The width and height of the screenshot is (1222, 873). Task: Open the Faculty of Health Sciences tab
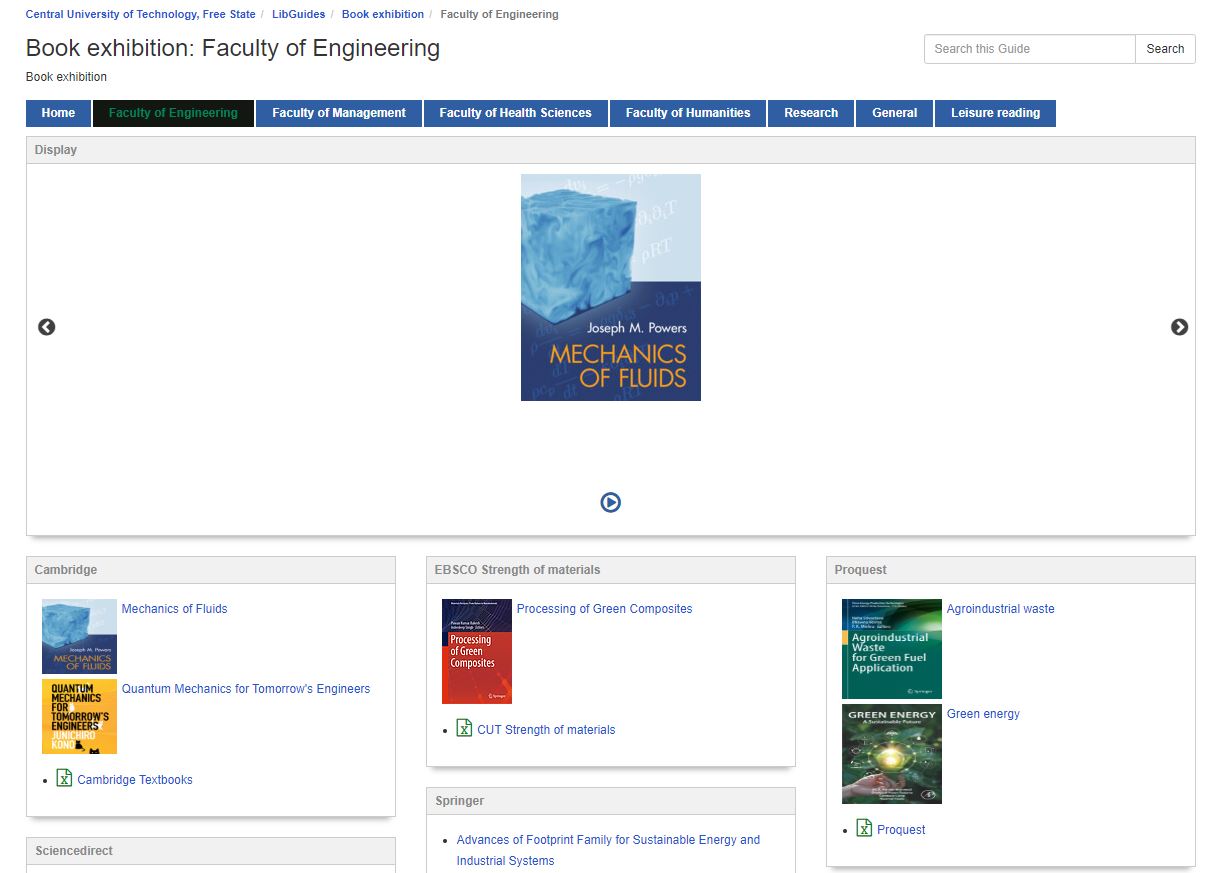[x=515, y=113]
